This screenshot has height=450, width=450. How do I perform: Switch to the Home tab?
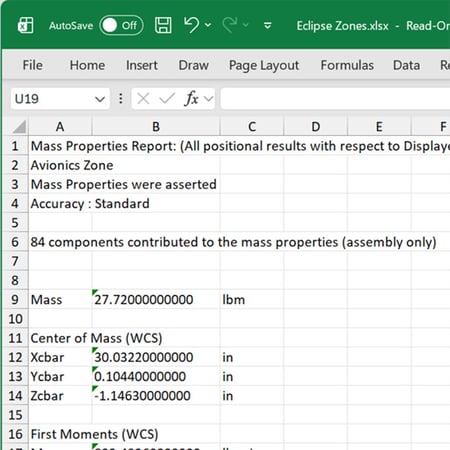87,65
